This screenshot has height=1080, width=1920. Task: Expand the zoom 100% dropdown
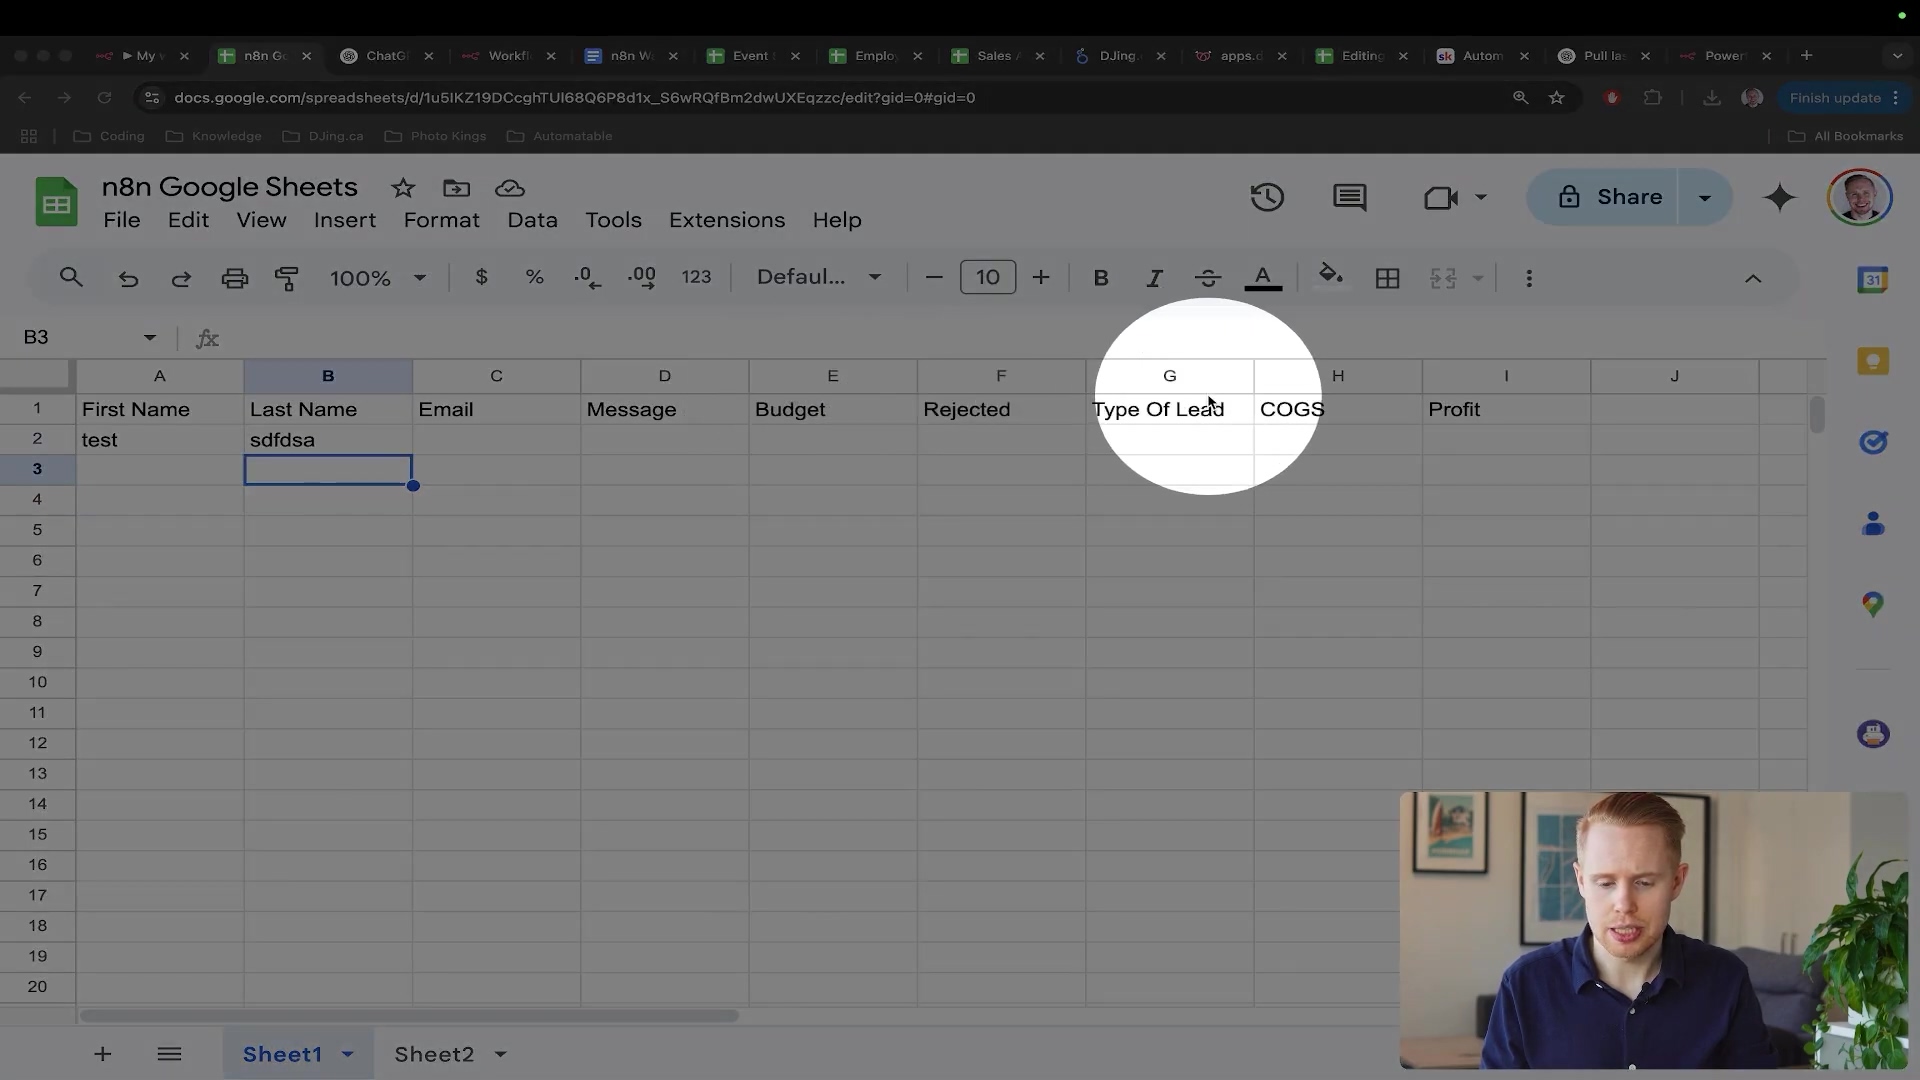[377, 278]
